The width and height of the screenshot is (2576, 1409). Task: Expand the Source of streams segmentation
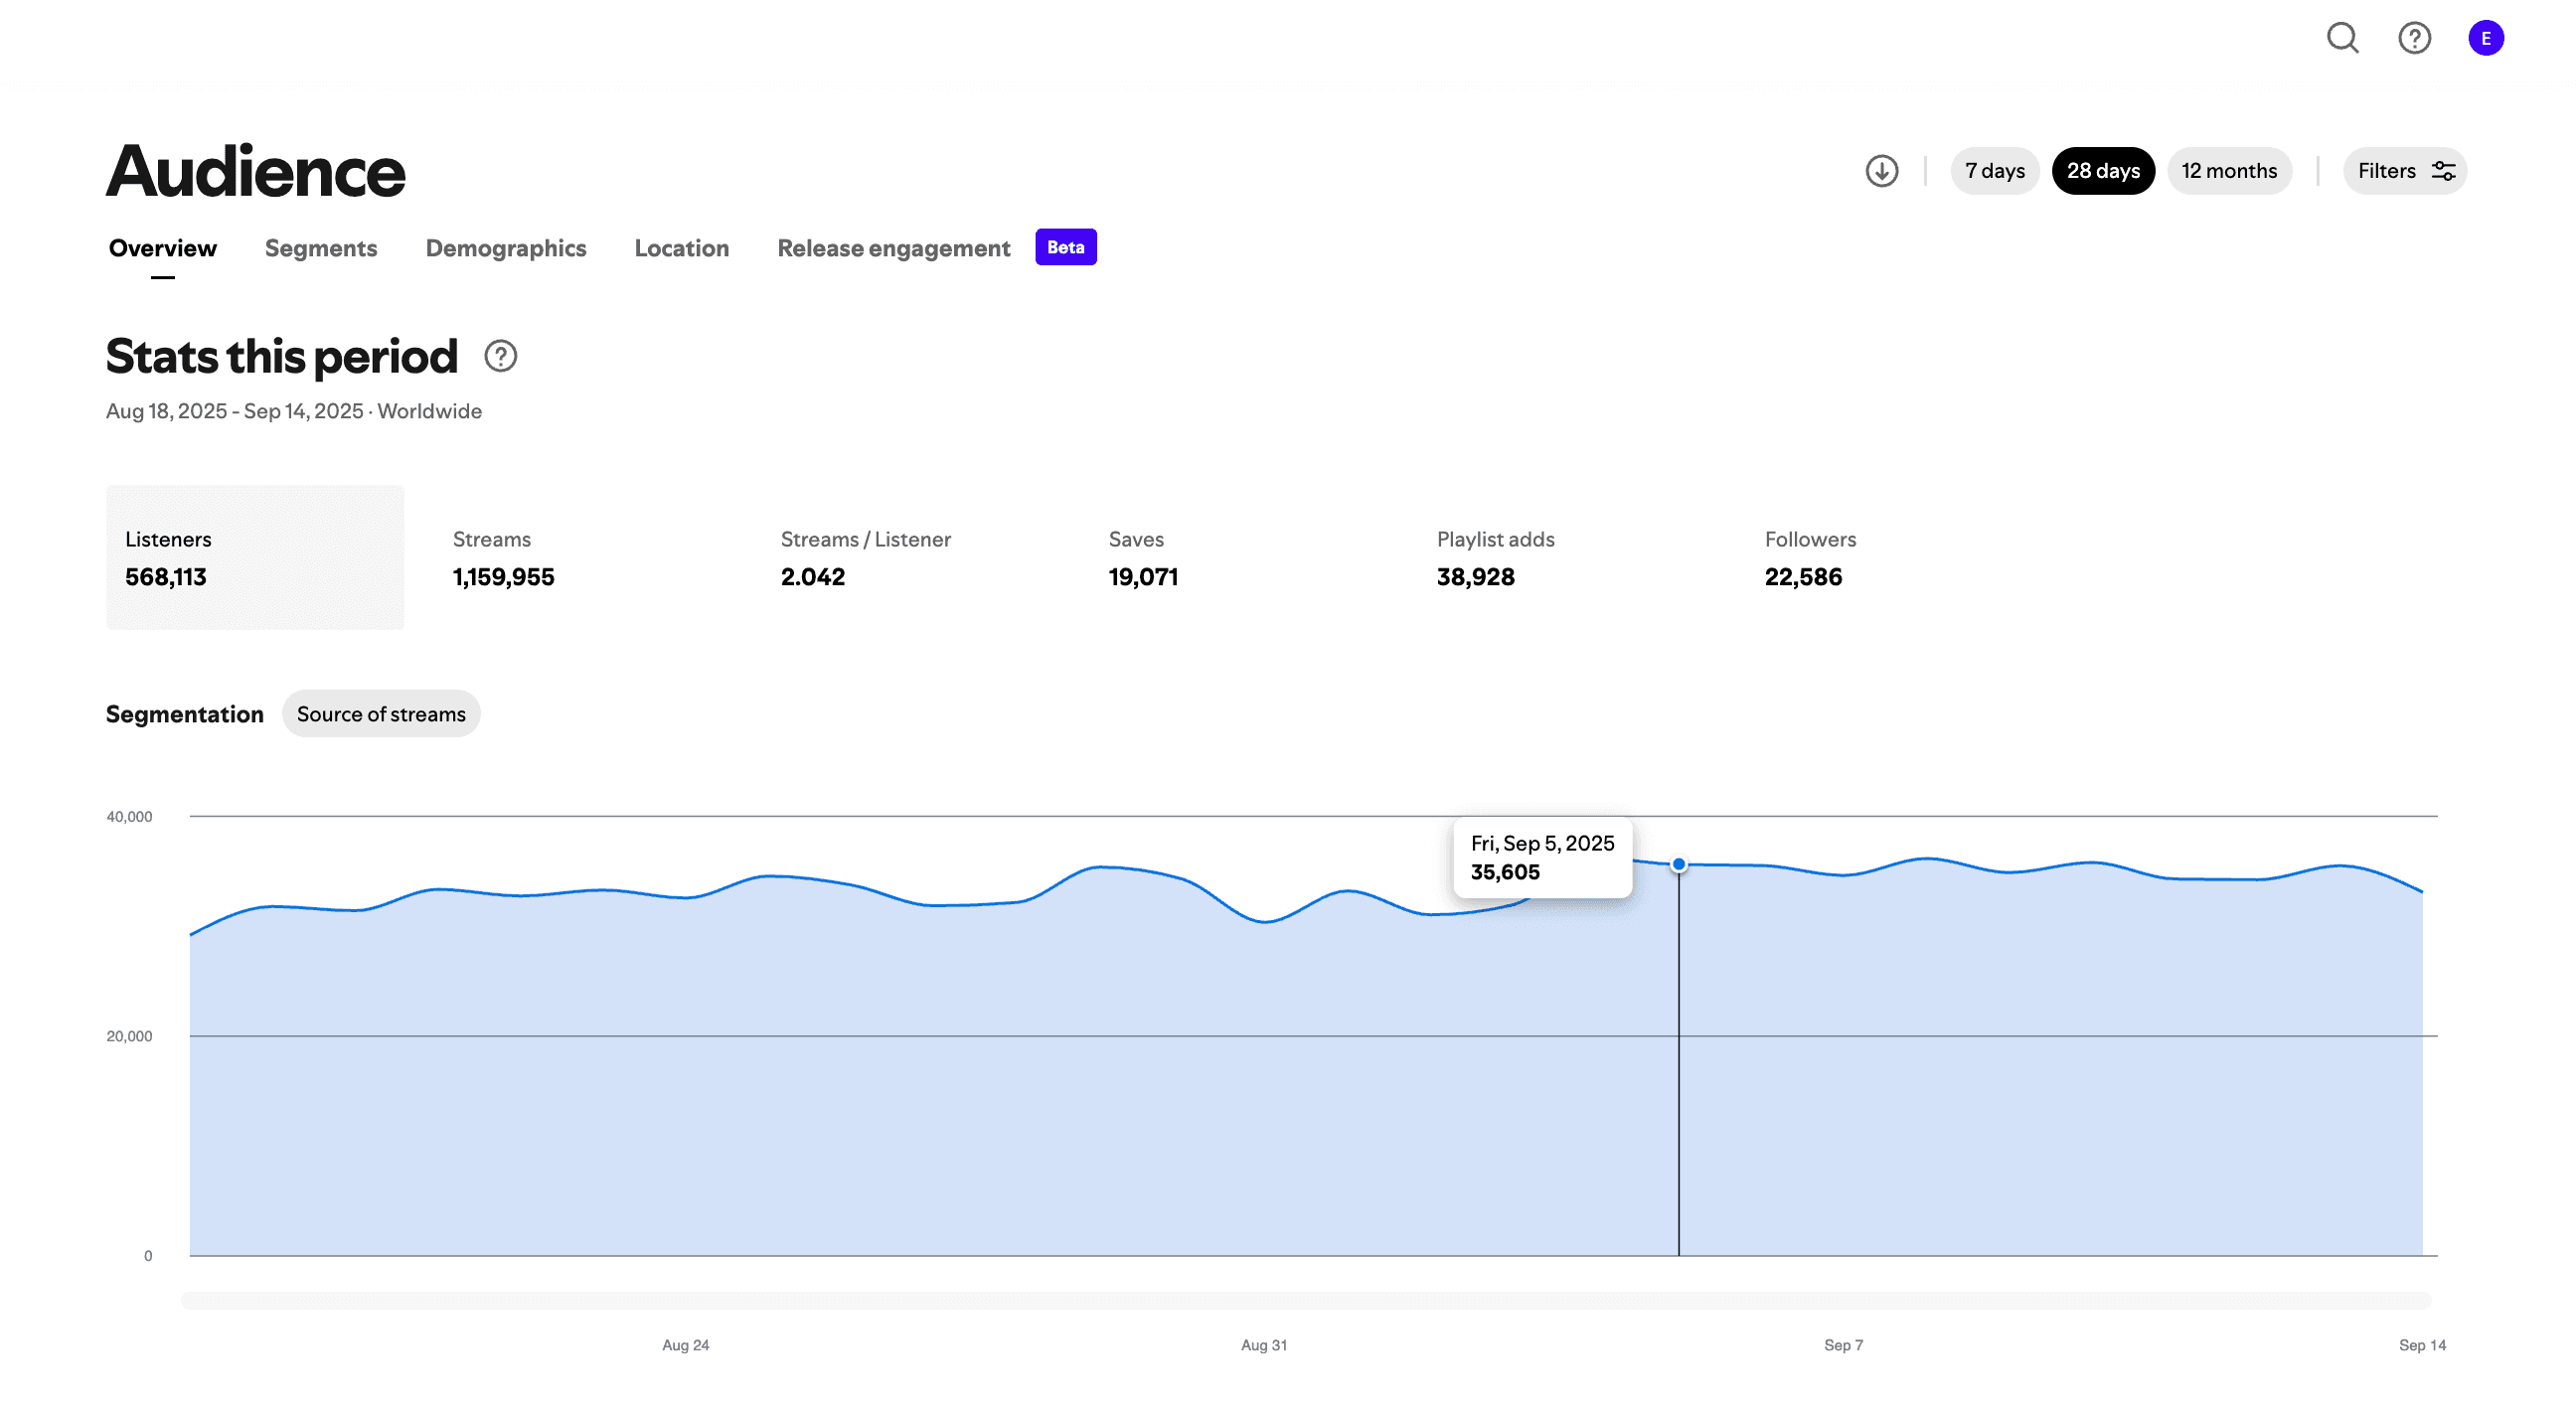pos(381,714)
